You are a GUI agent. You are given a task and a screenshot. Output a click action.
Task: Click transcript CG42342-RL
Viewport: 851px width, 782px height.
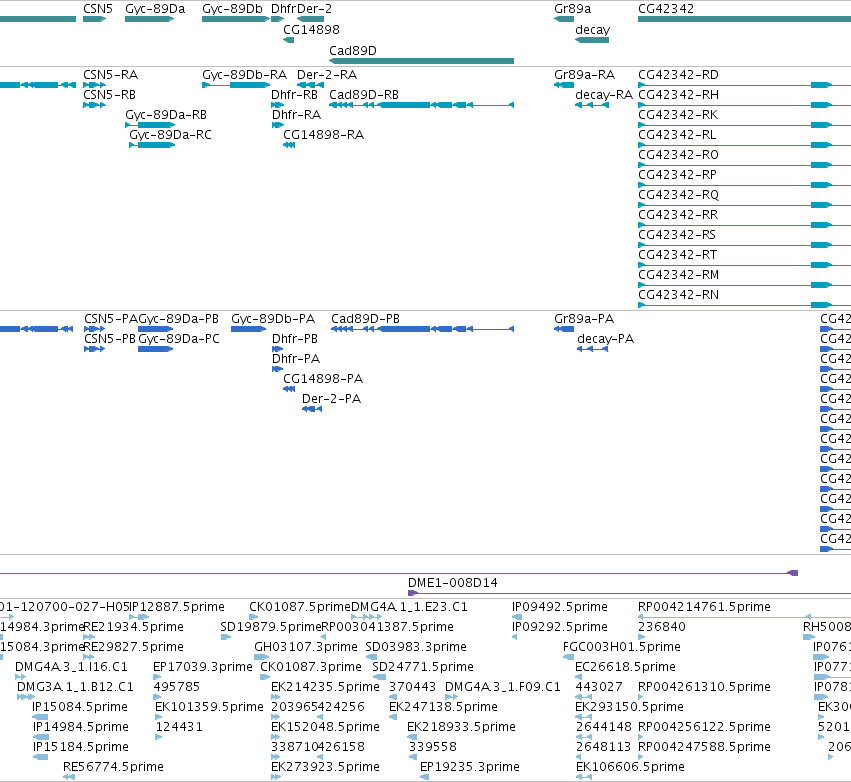(677, 135)
